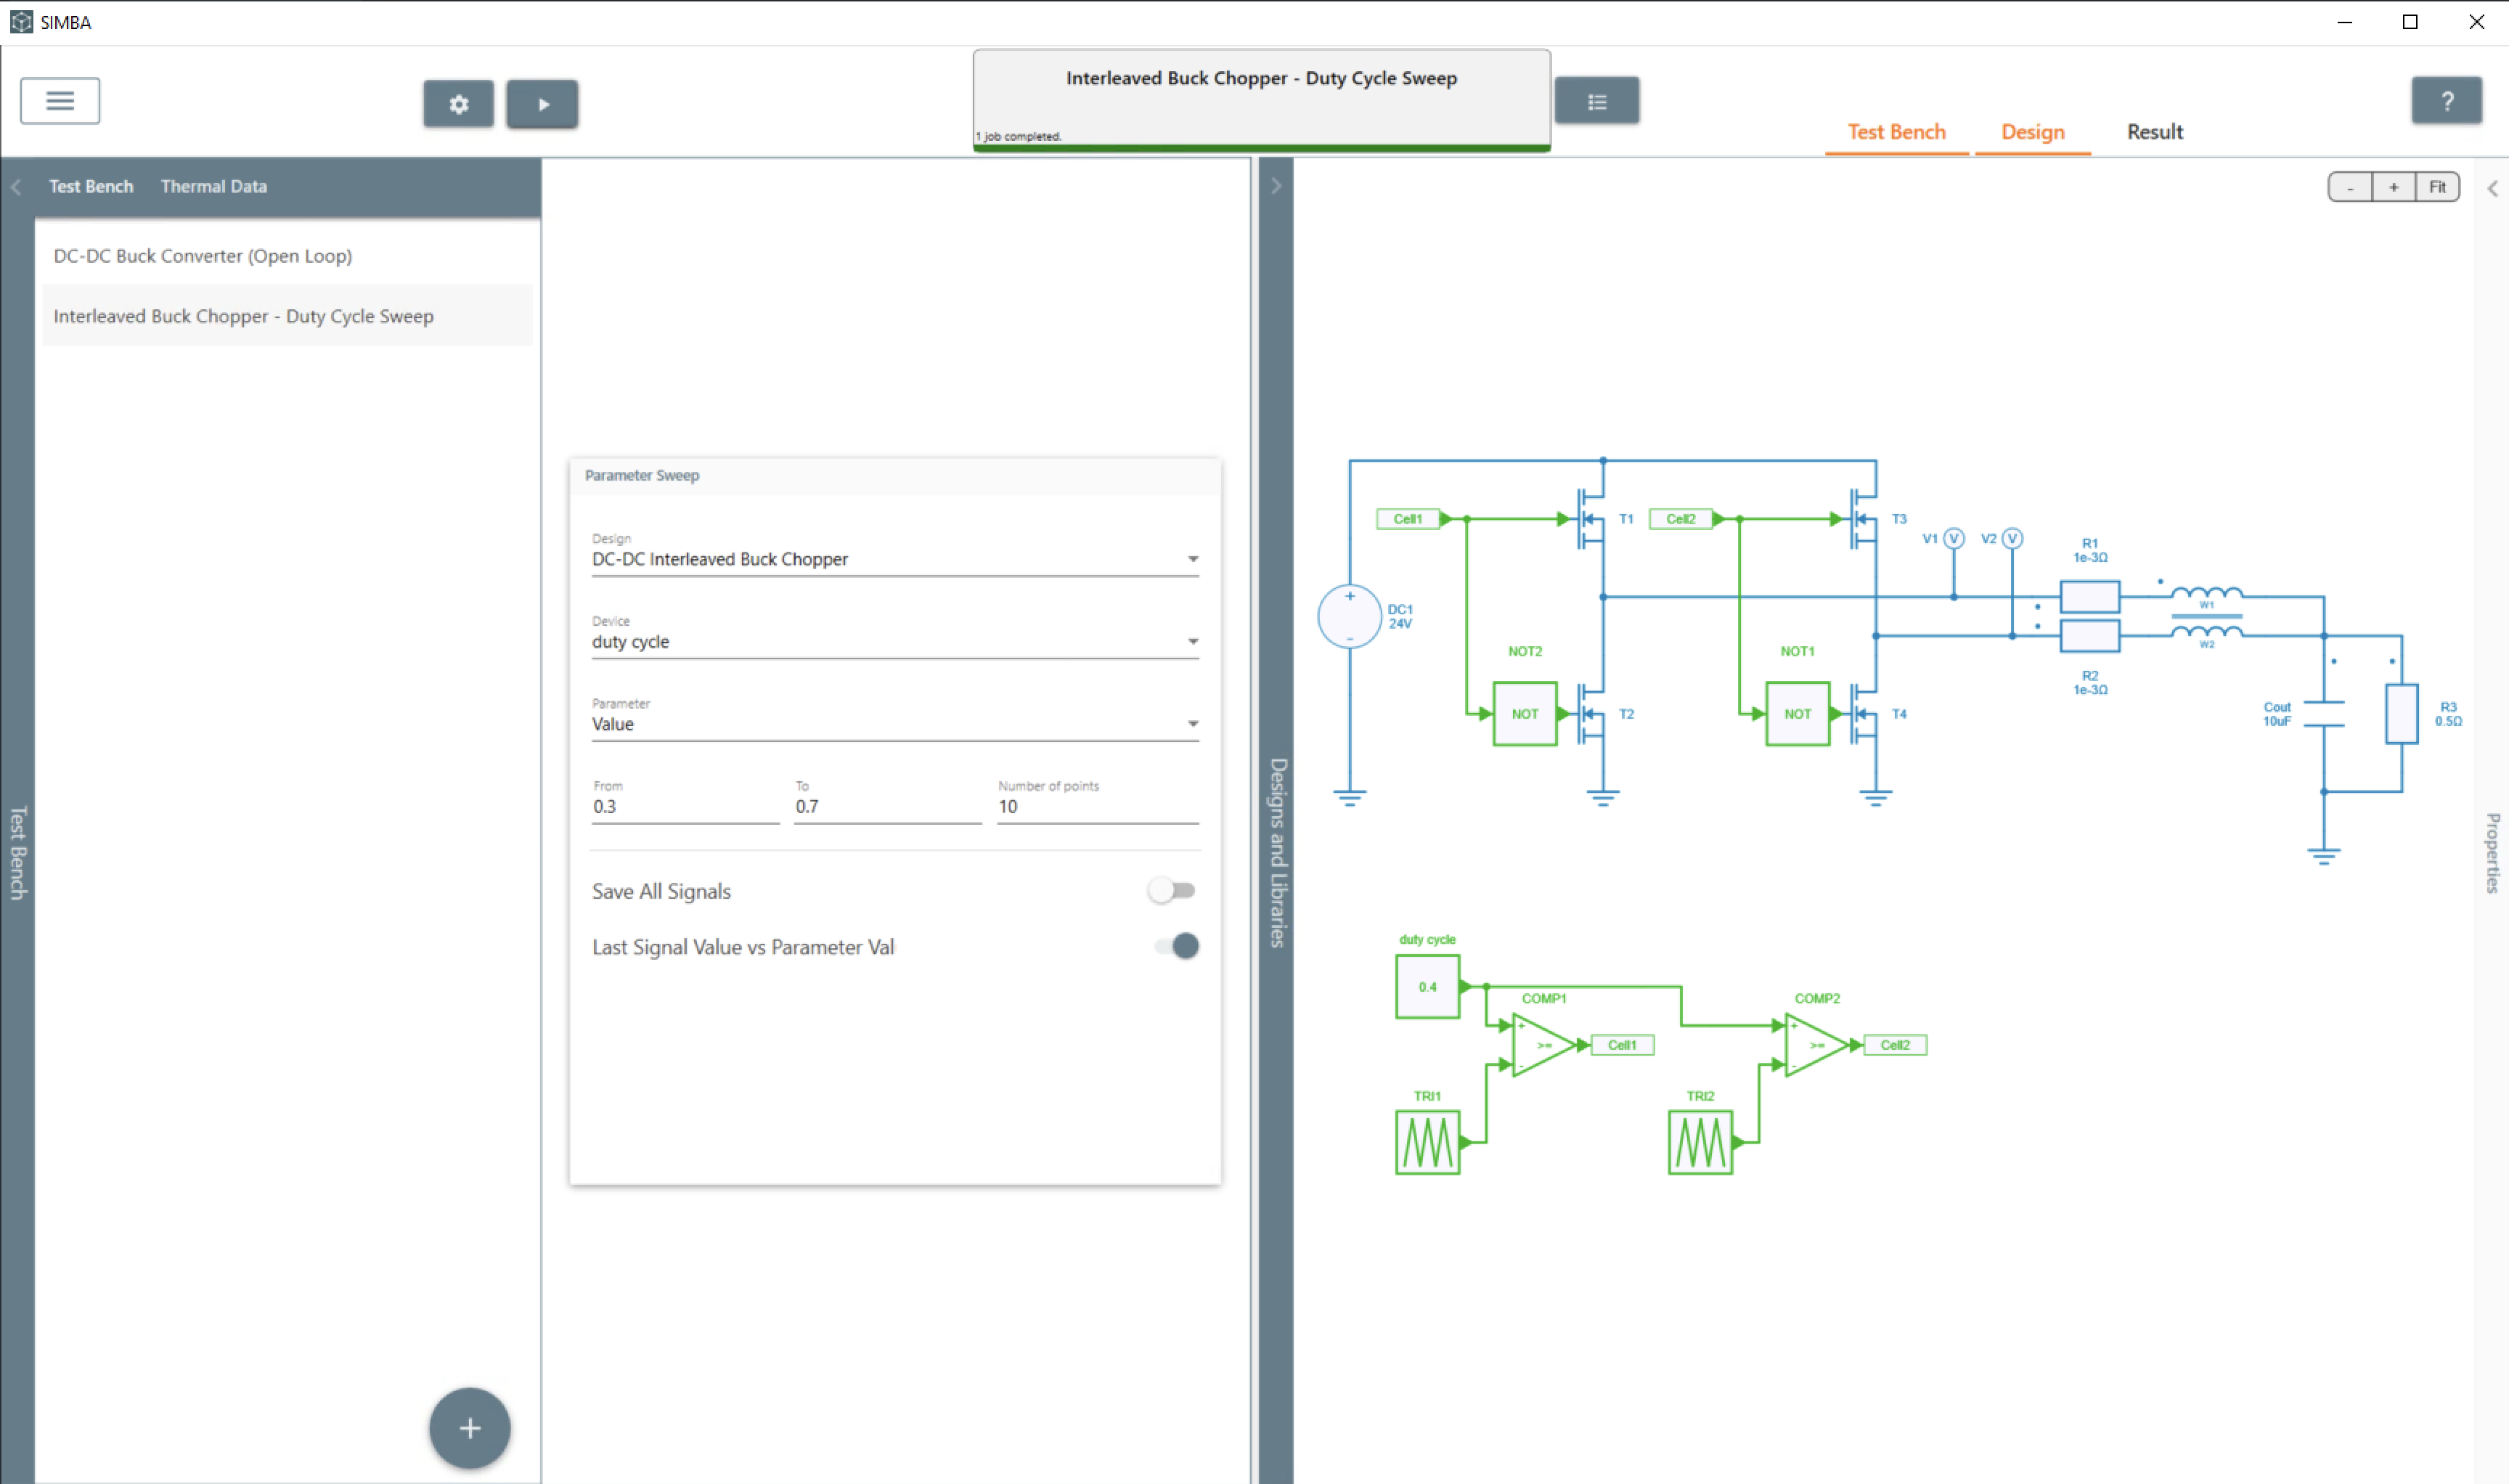This screenshot has height=1484, width=2509.
Task: Select the NOT1 logic gate block
Action: (x=1797, y=714)
